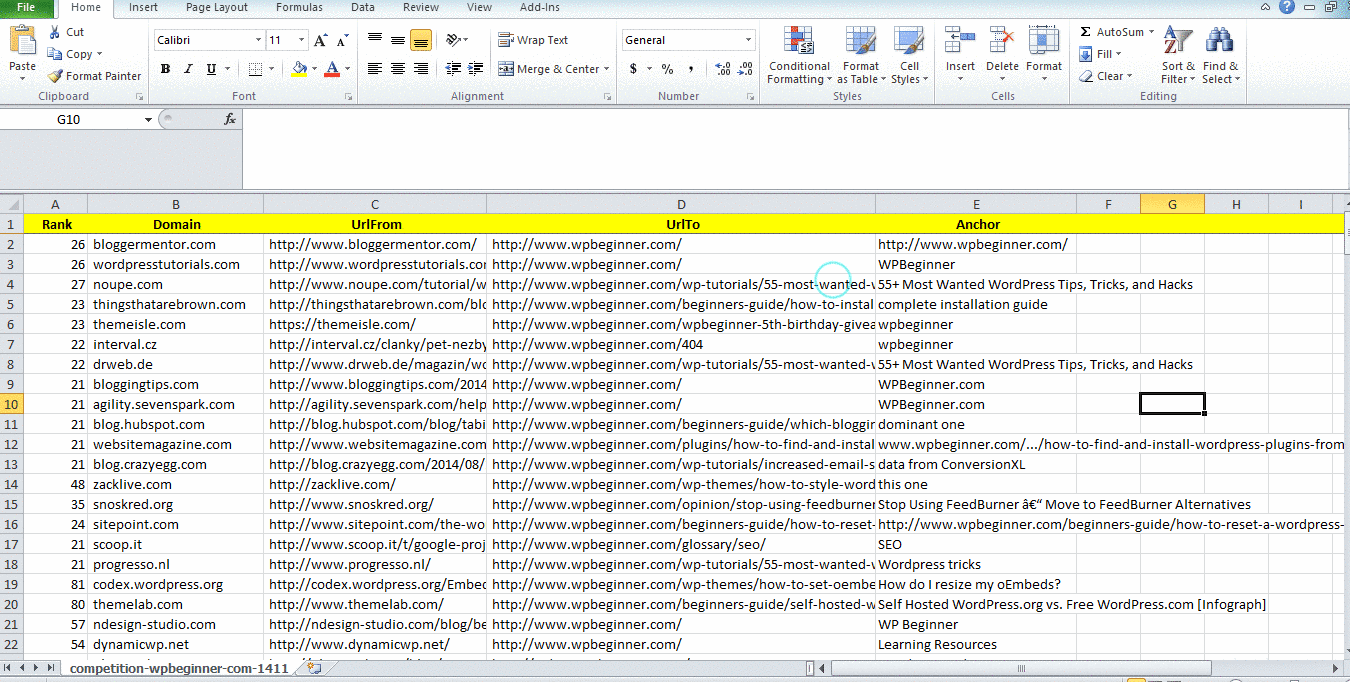
Task: Toggle Bottom Align button
Action: [421, 40]
